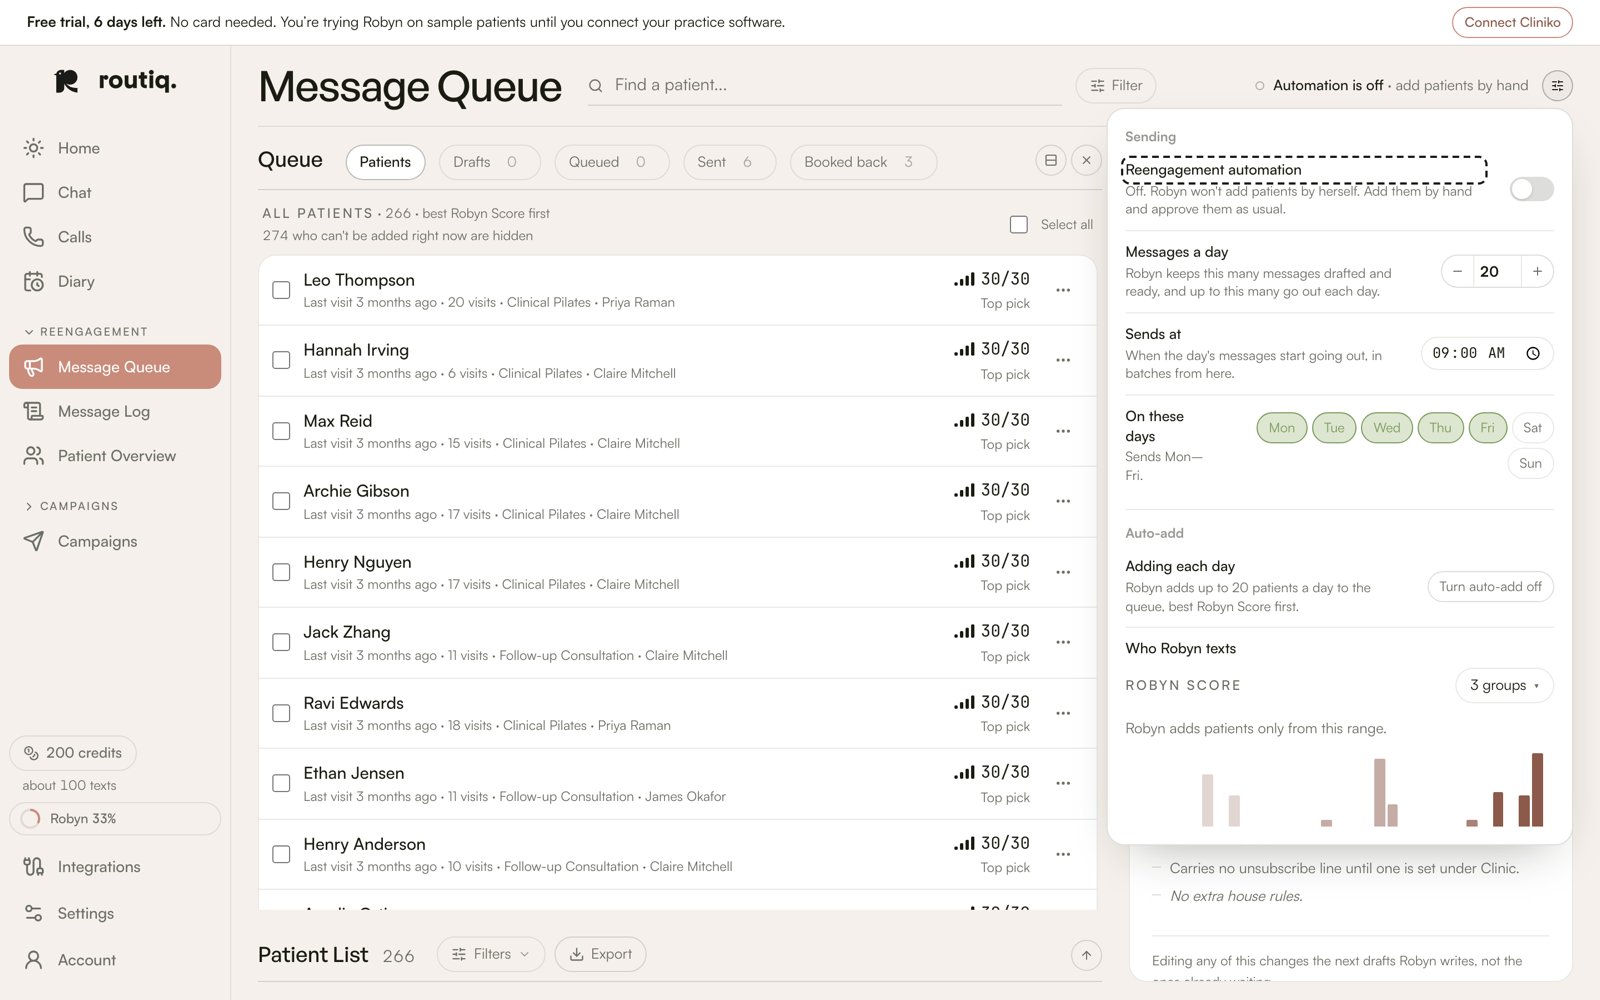The width and height of the screenshot is (1600, 1000).
Task: Check Leo Thompson's checkbox
Action: [282, 290]
